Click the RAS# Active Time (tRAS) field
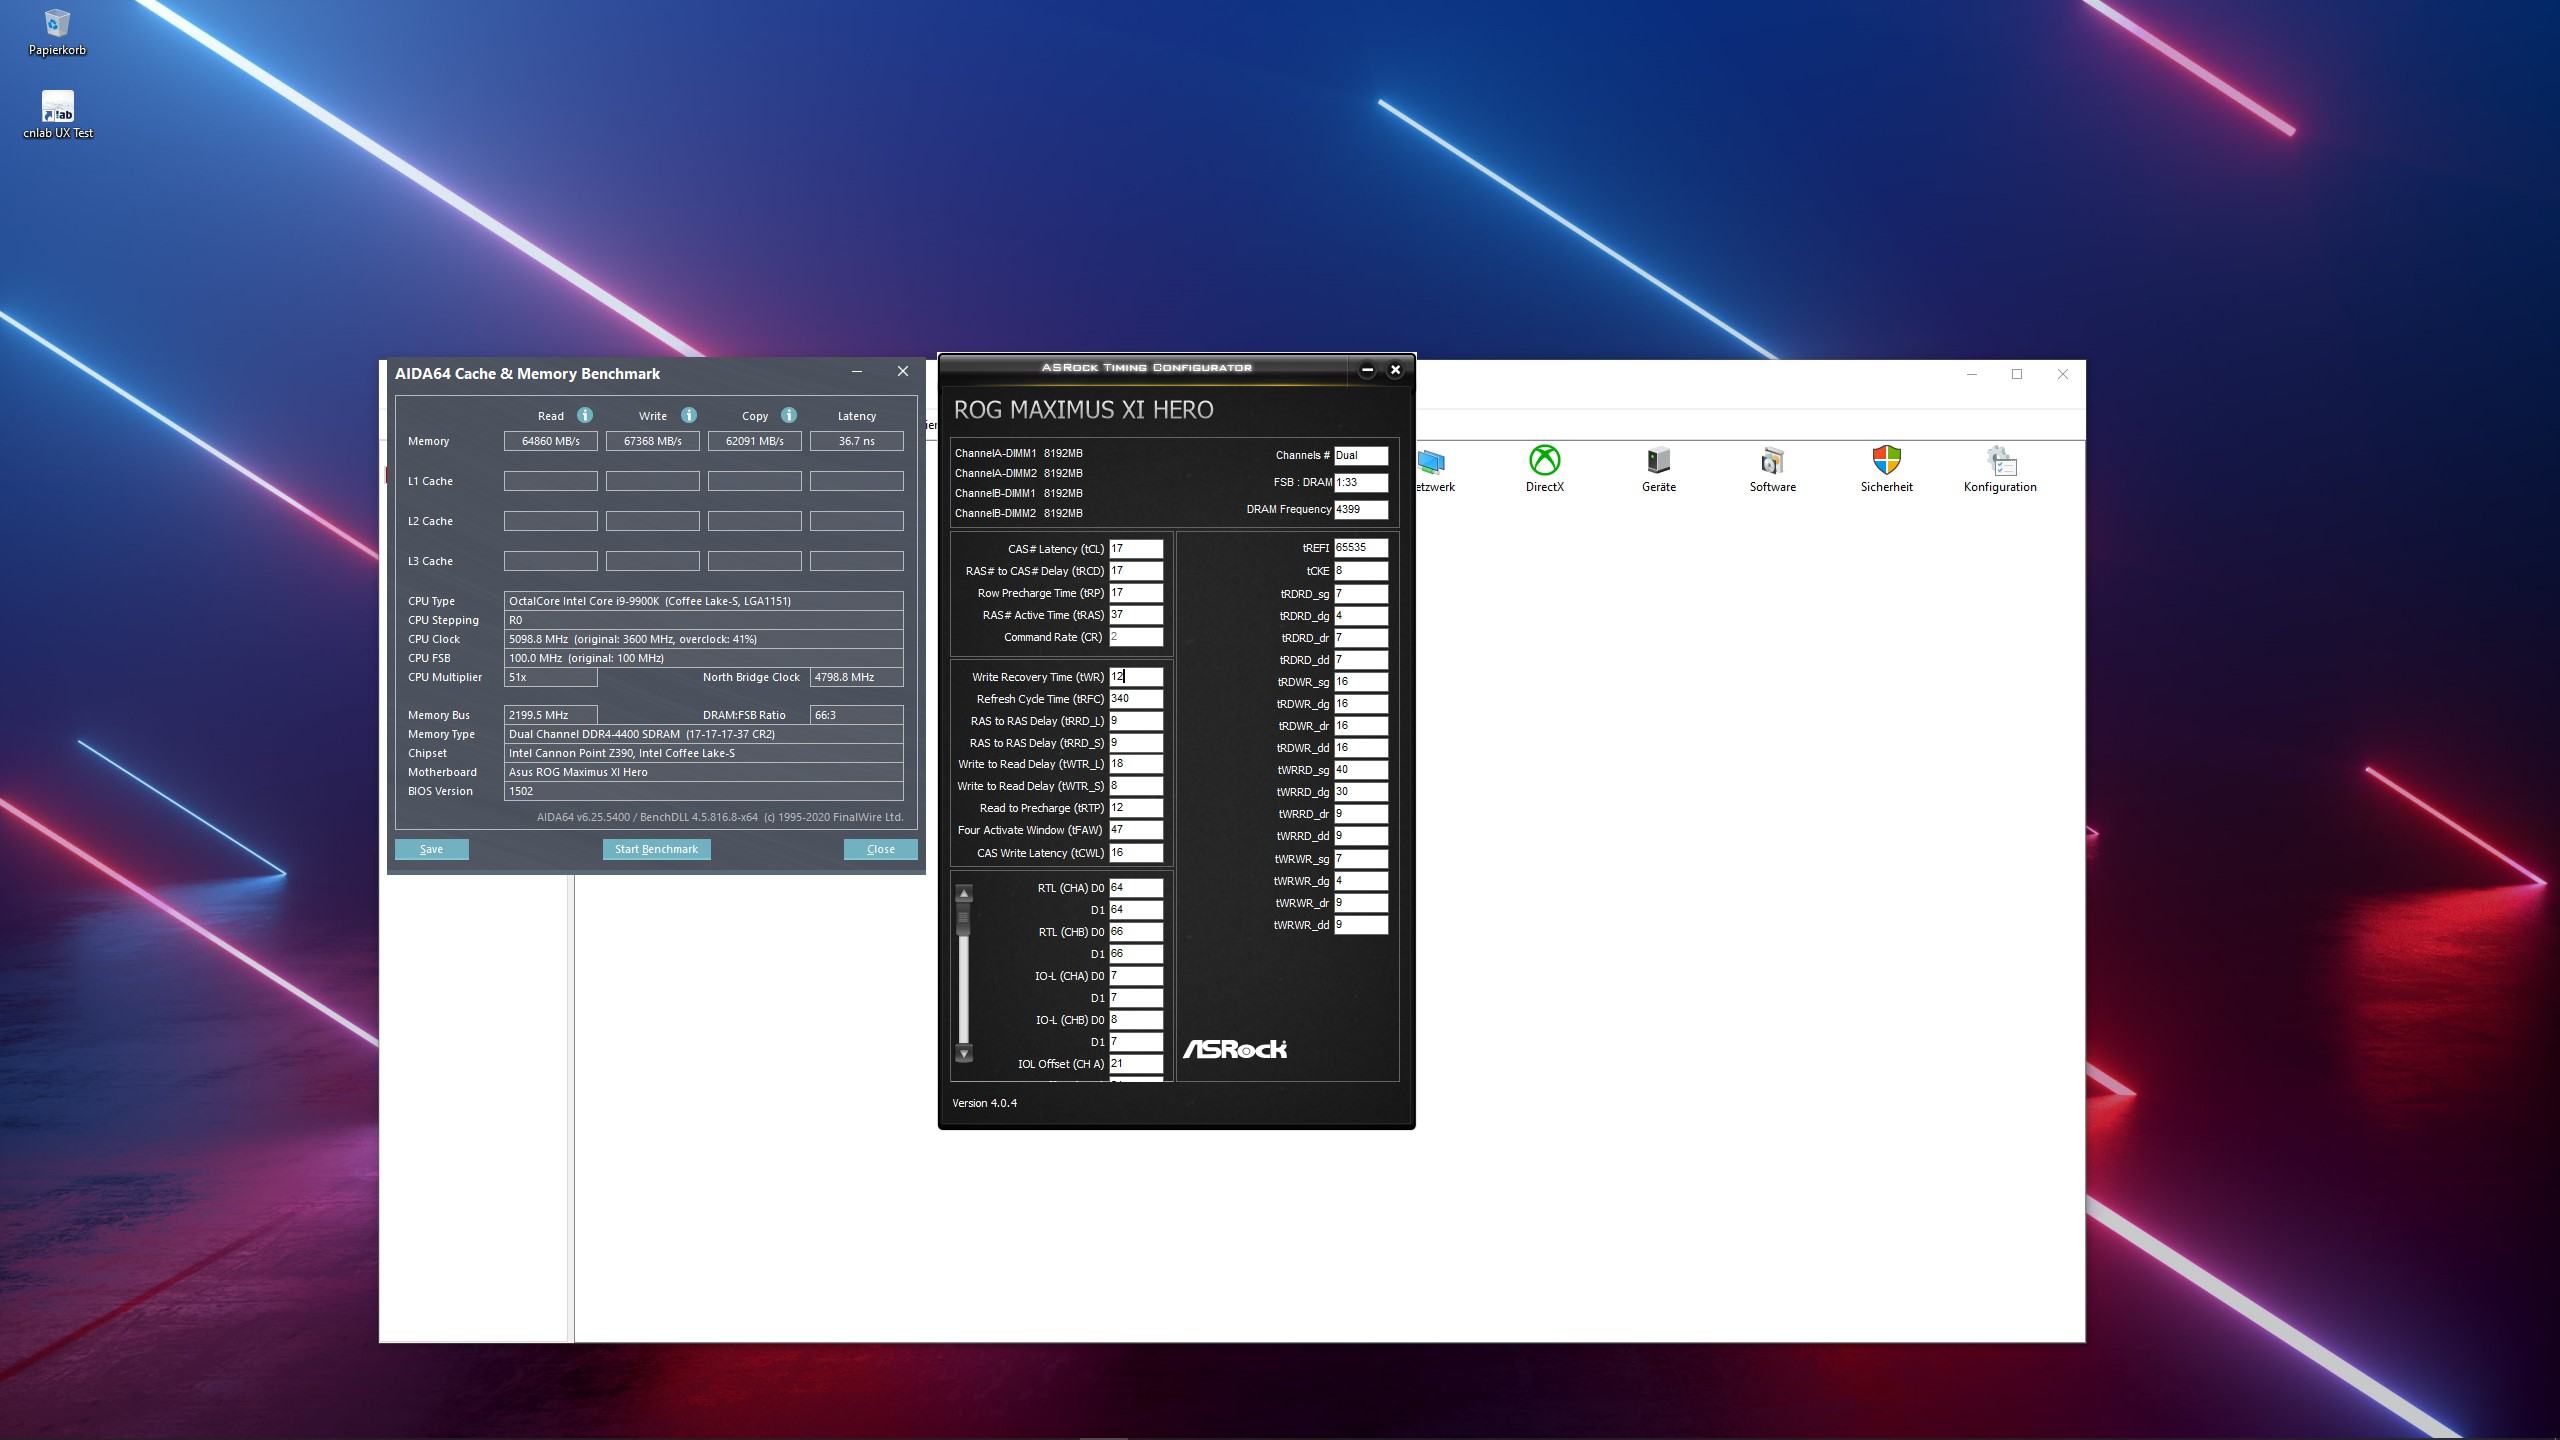This screenshot has width=2560, height=1440. tap(1136, 615)
